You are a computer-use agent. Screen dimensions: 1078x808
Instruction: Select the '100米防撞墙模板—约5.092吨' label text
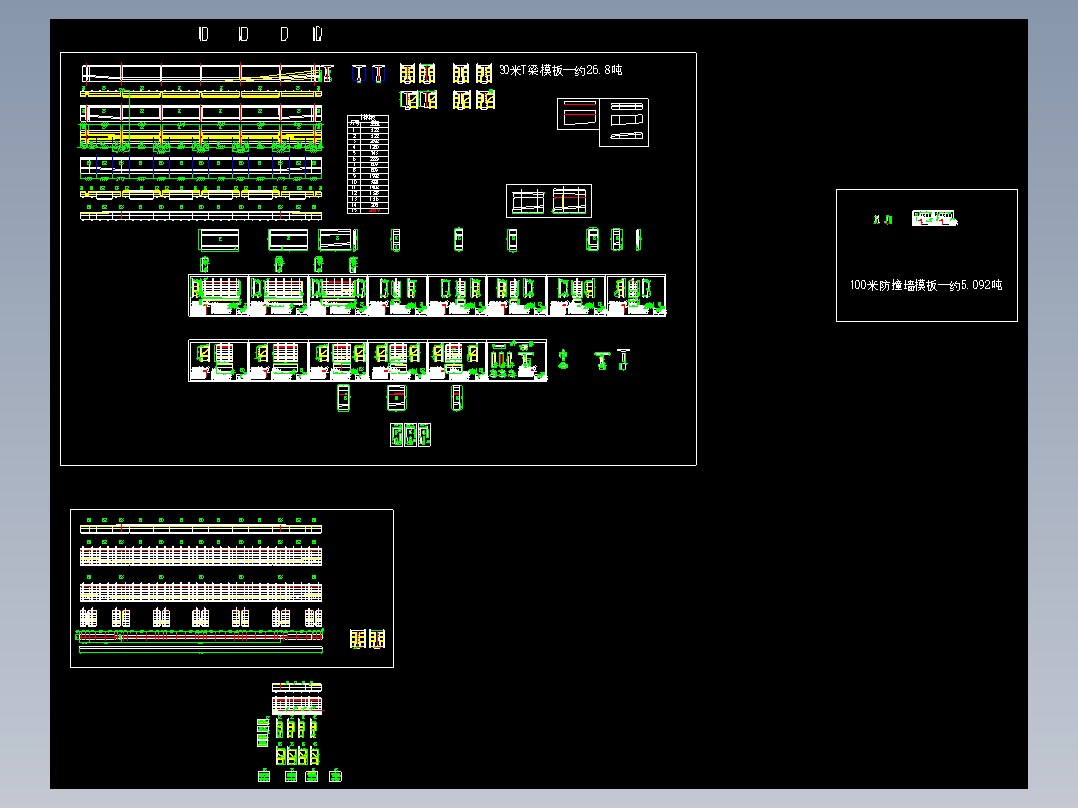[x=926, y=285]
